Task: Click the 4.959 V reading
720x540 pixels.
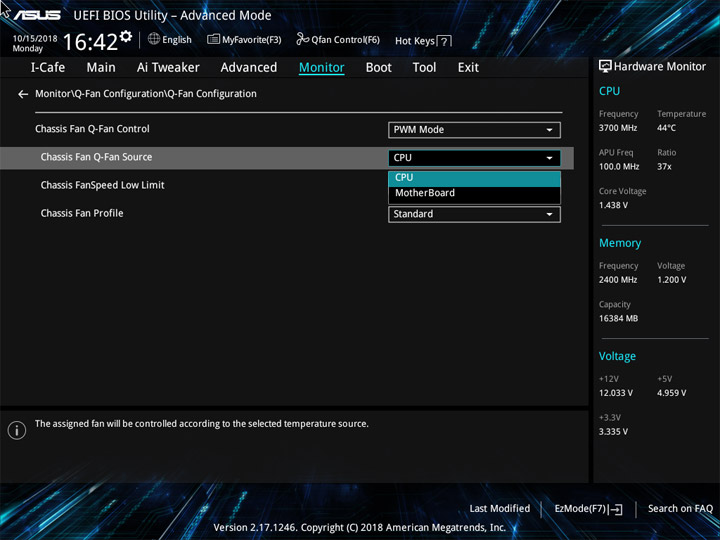Action: point(671,394)
